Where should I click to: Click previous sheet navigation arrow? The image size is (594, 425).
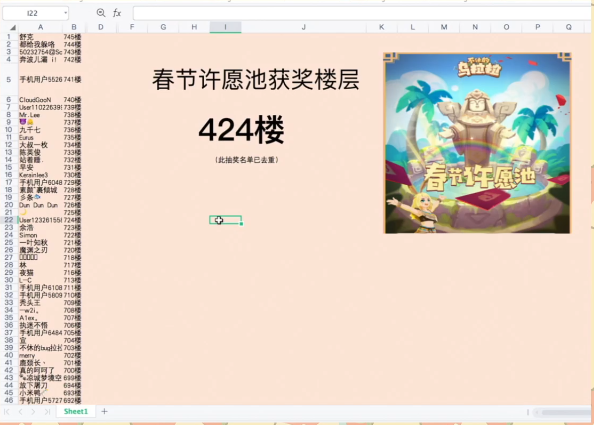pyautogui.click(x=20, y=411)
